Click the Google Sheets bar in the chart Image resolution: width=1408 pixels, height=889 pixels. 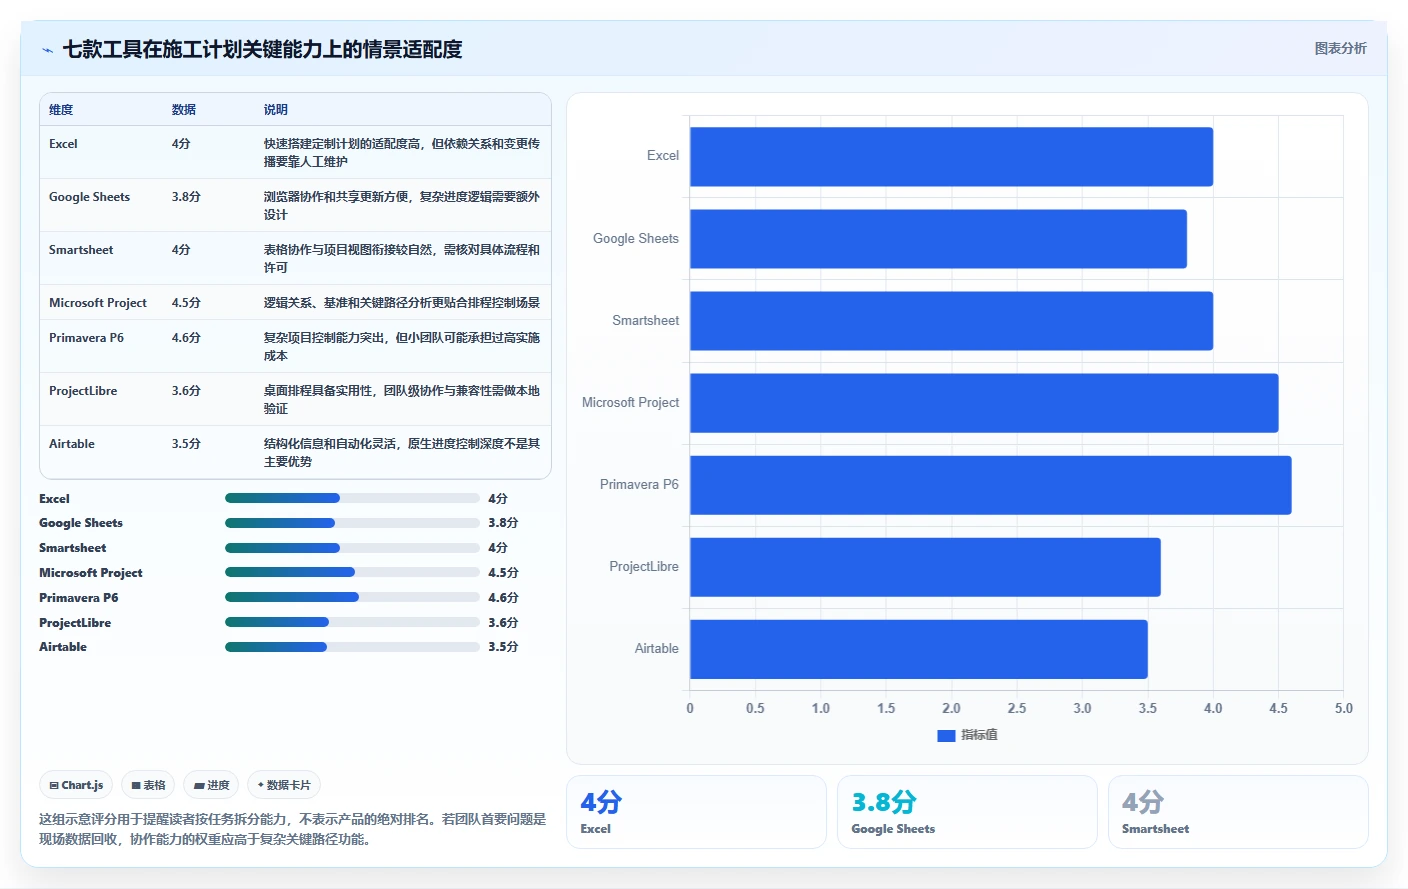(938, 239)
